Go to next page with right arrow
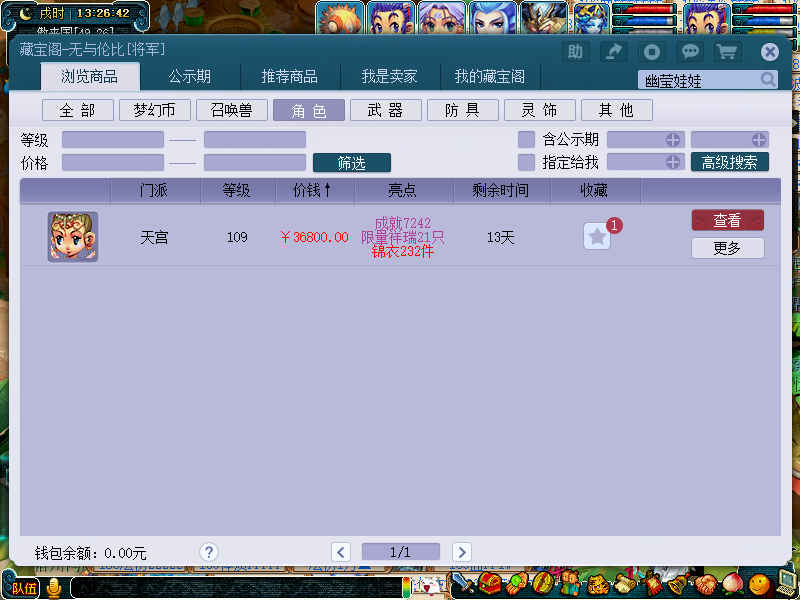The height and width of the screenshot is (600, 800). pos(462,552)
